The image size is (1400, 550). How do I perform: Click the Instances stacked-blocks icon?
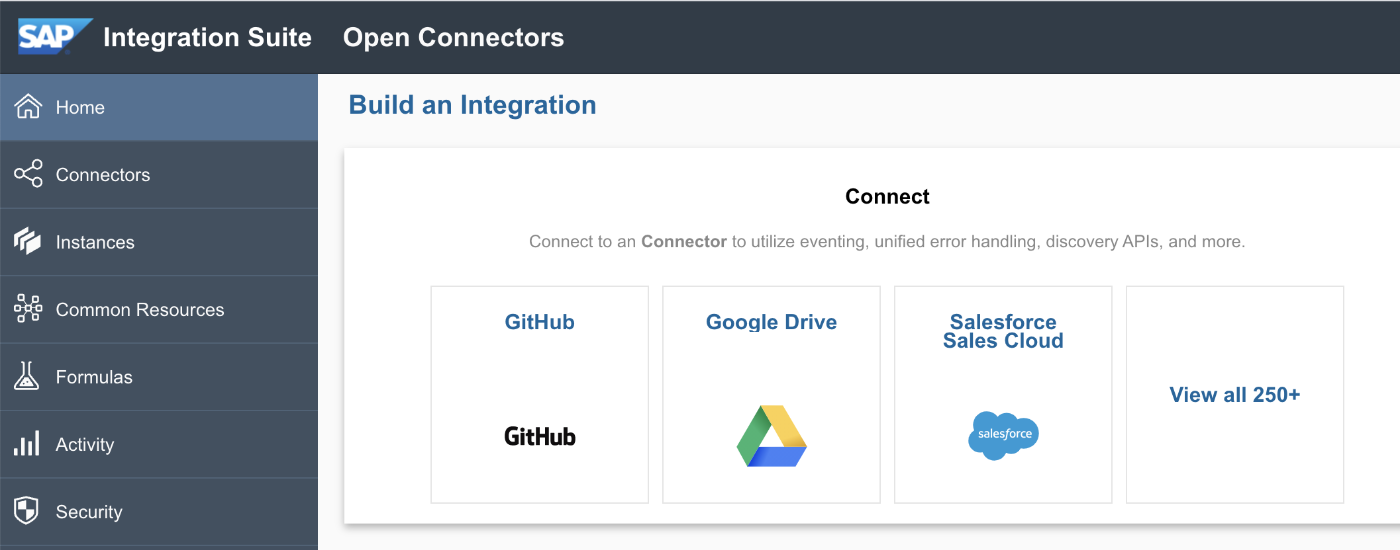[x=28, y=241]
